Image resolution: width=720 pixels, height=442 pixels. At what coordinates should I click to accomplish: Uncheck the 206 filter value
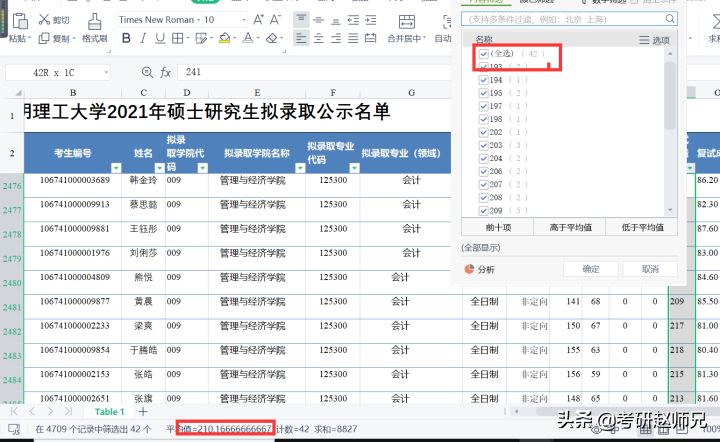pos(483,171)
